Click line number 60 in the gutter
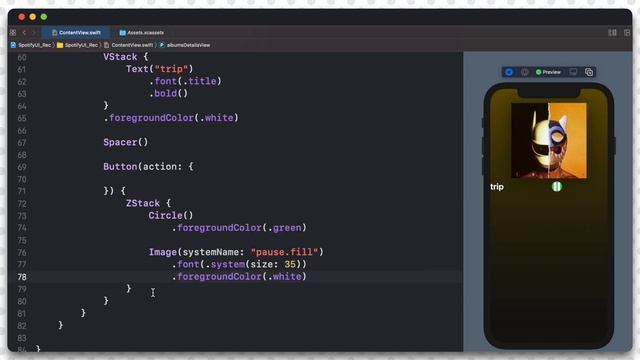Viewport: 640px width, 360px height. pos(22,57)
